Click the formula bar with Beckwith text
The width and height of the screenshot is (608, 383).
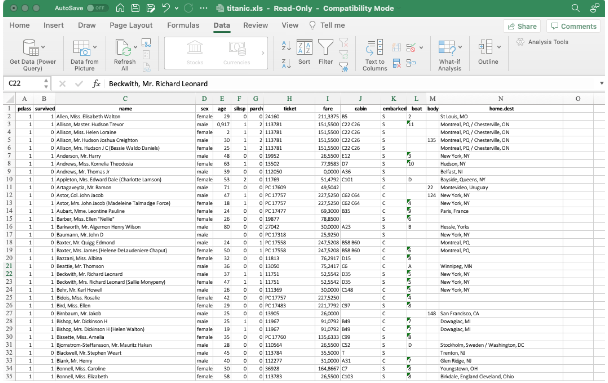pos(351,83)
